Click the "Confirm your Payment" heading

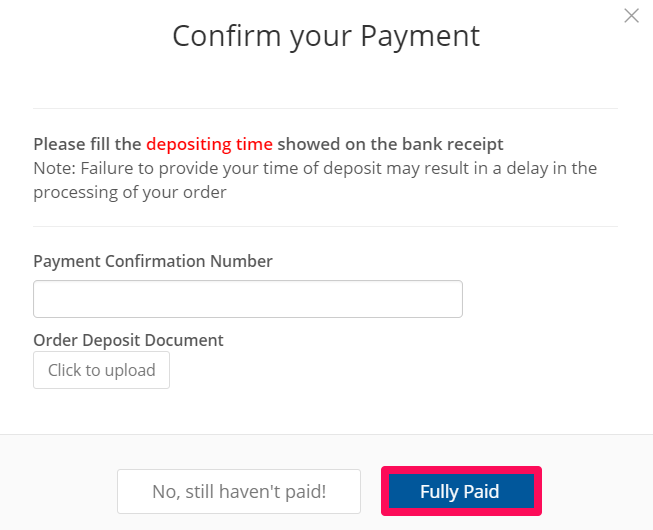[326, 36]
